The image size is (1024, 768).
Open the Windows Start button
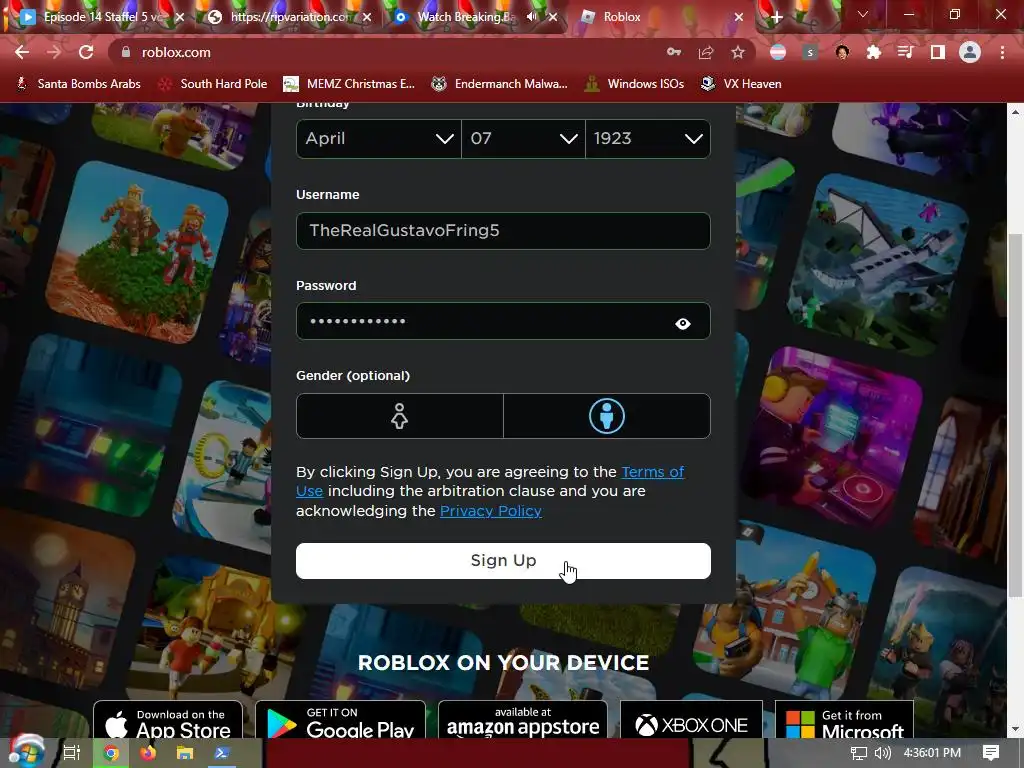coord(25,752)
